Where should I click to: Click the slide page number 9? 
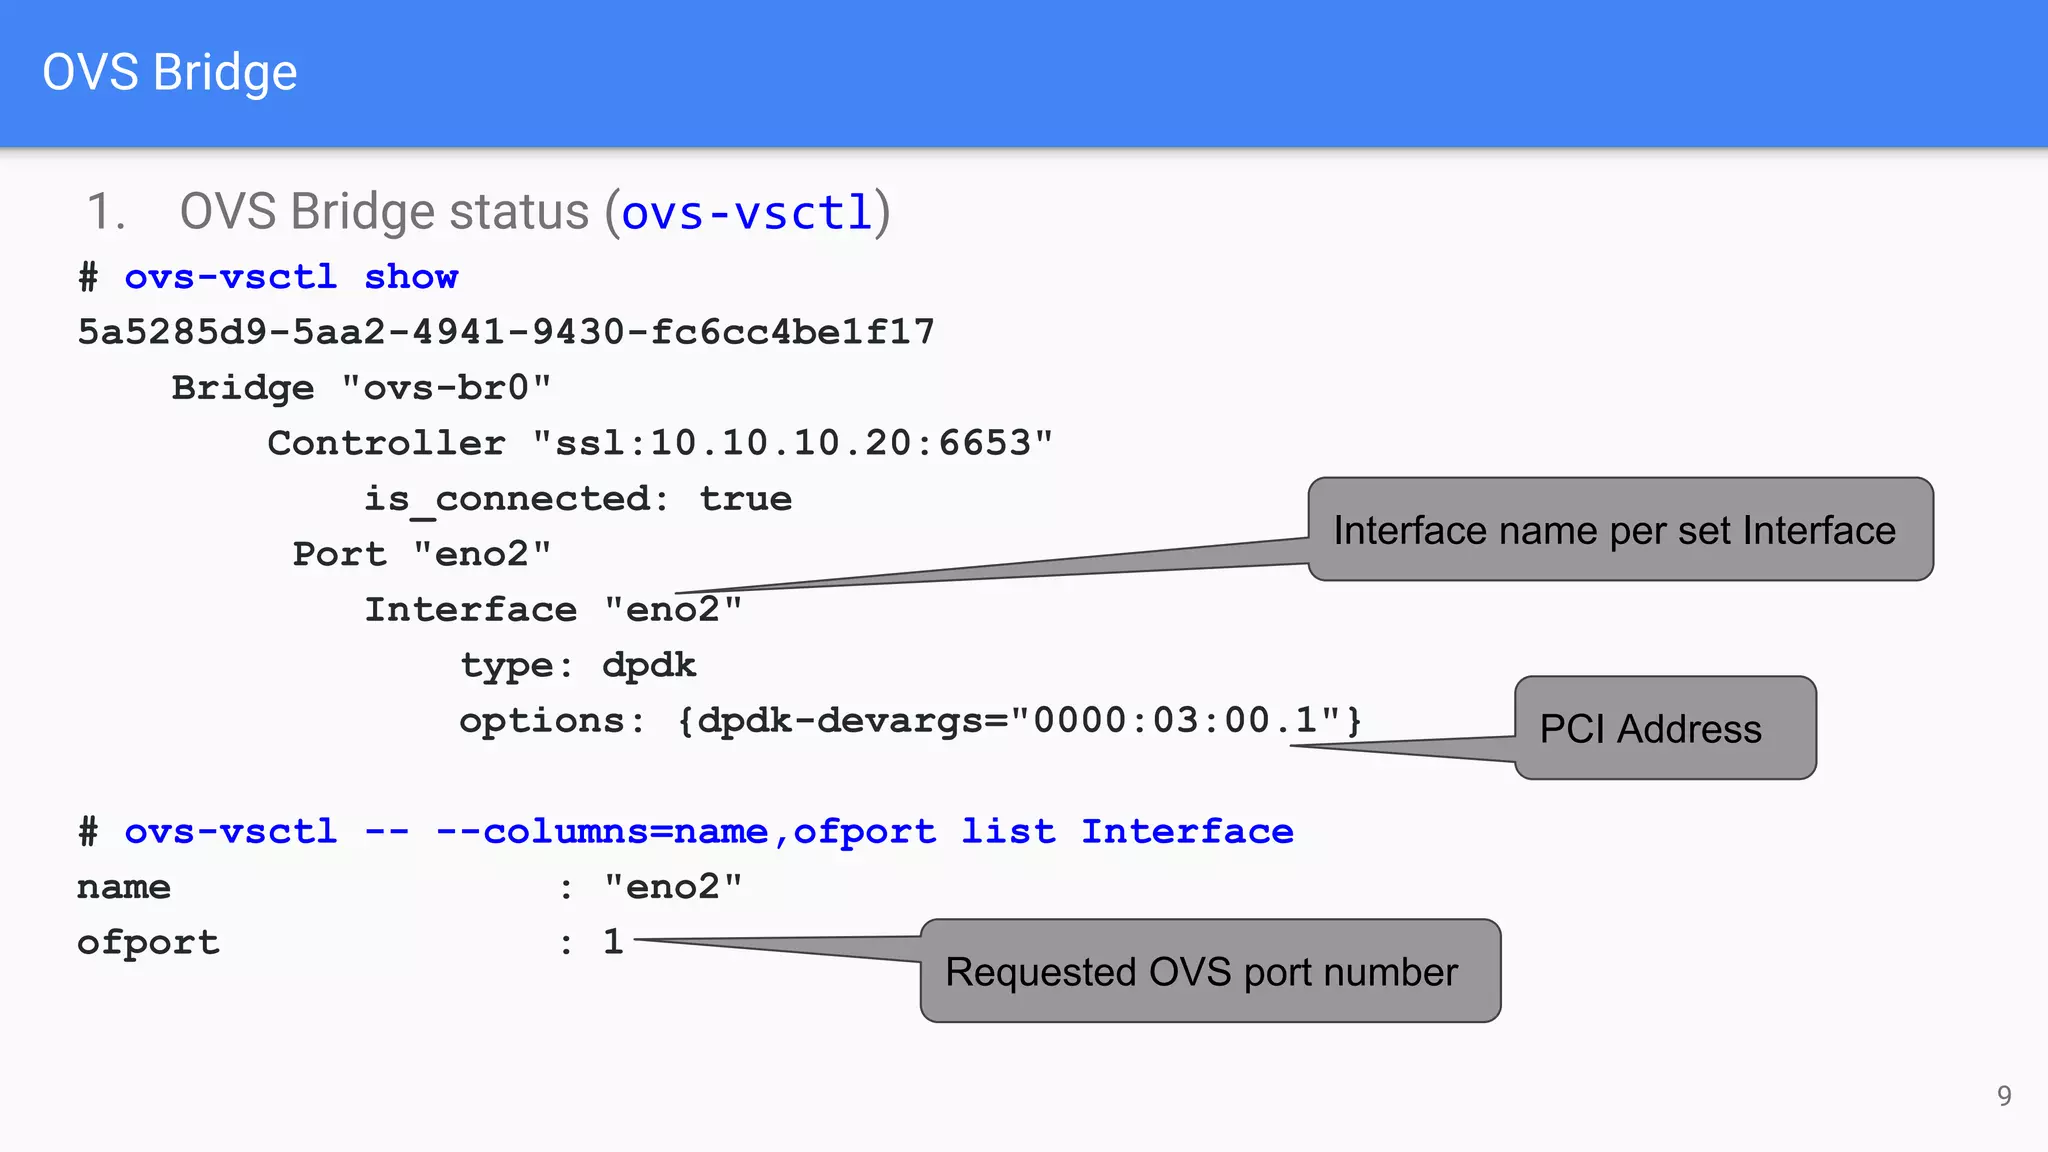pyautogui.click(x=2004, y=1096)
